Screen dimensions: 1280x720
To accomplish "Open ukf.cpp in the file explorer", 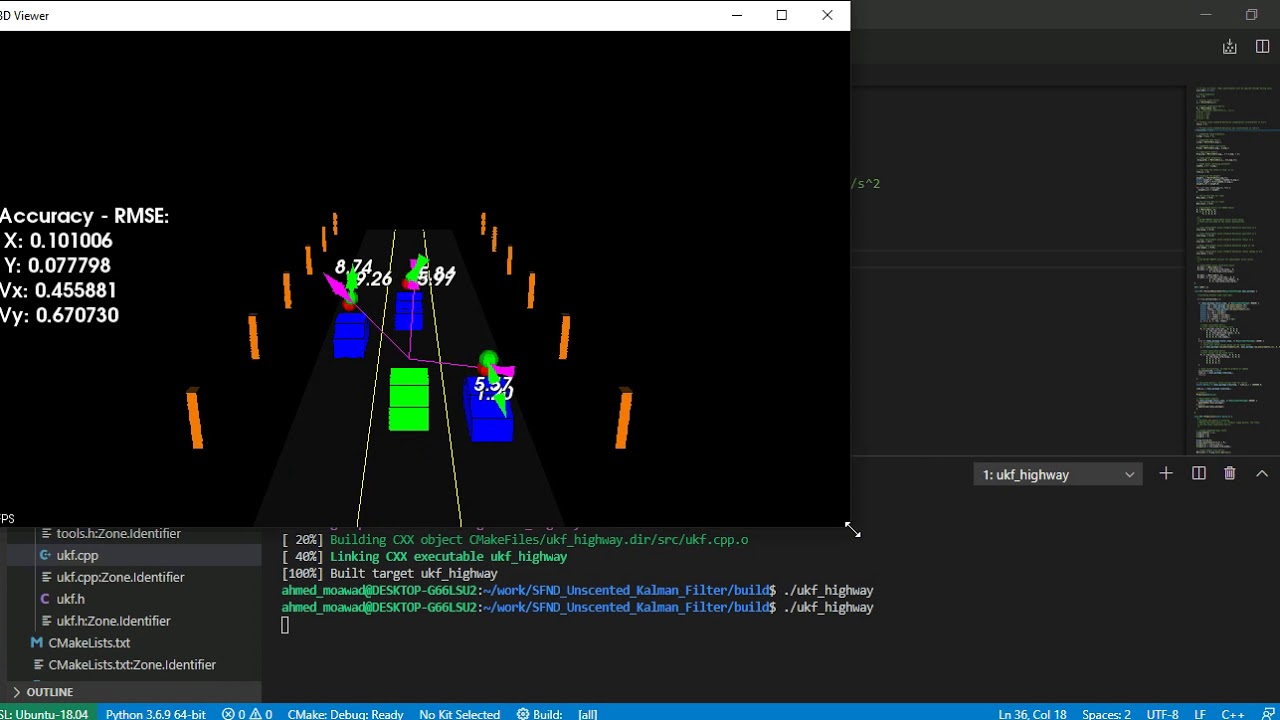I will point(77,555).
